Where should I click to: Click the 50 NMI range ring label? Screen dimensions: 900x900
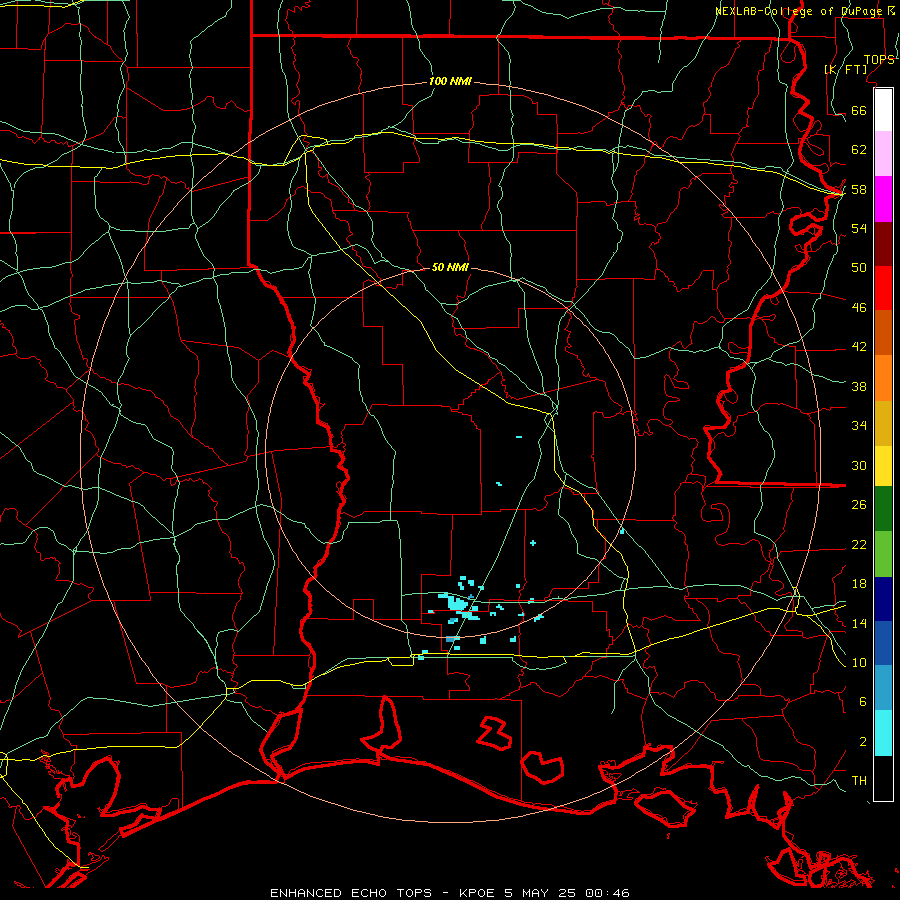point(450,267)
